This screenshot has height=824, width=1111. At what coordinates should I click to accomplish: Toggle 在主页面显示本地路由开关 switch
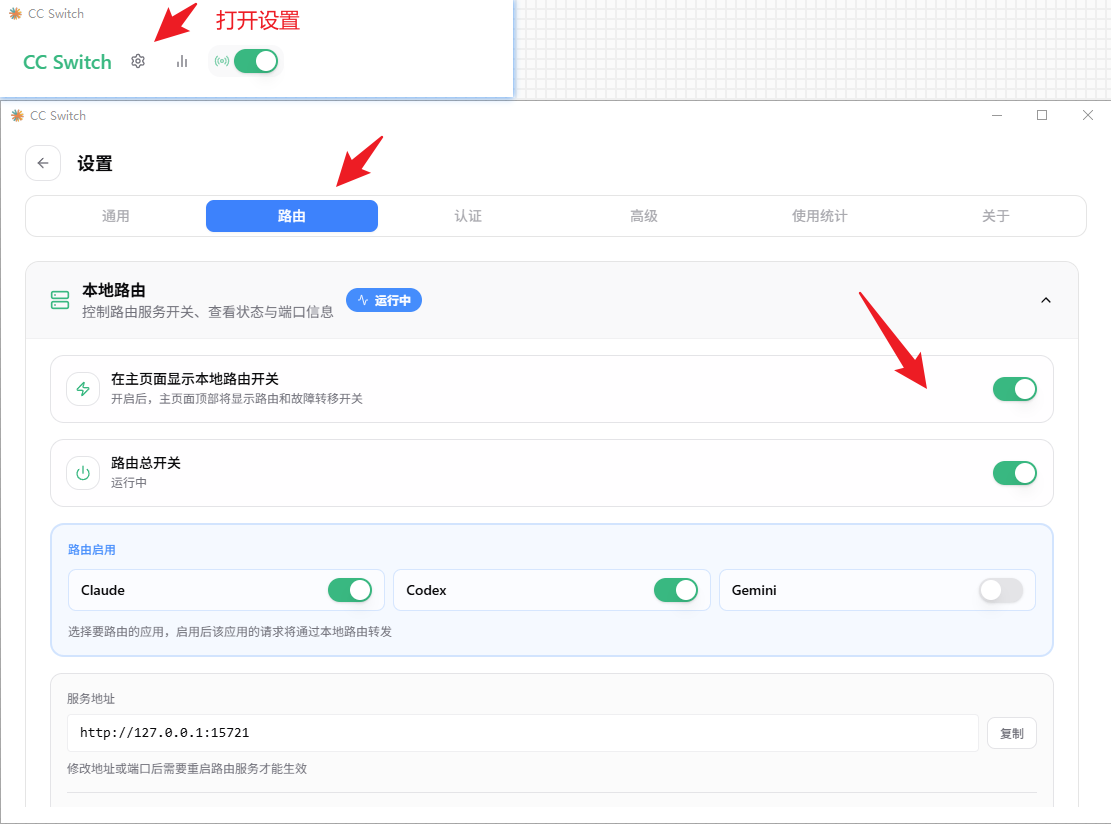pyautogui.click(x=1015, y=389)
